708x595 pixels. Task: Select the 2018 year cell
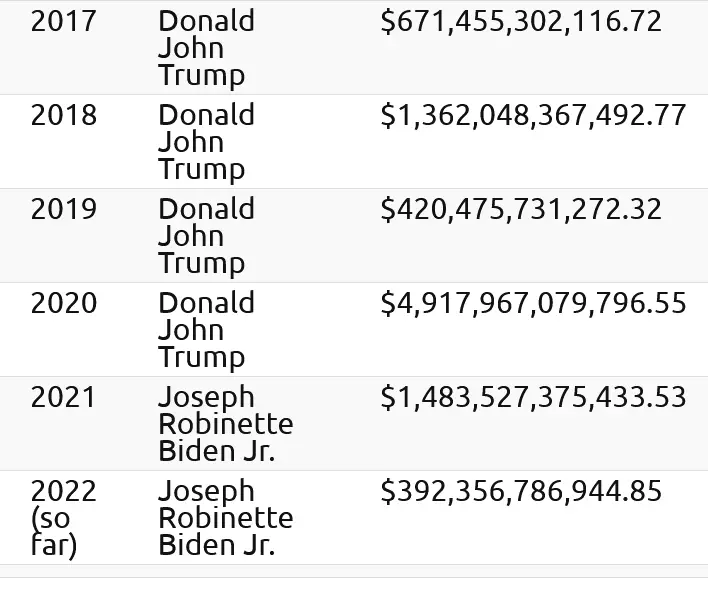(64, 115)
